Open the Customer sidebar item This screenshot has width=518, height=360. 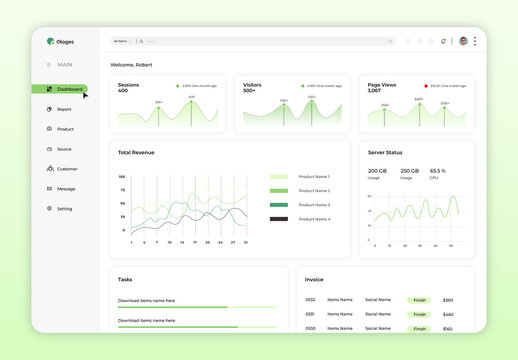(62, 169)
